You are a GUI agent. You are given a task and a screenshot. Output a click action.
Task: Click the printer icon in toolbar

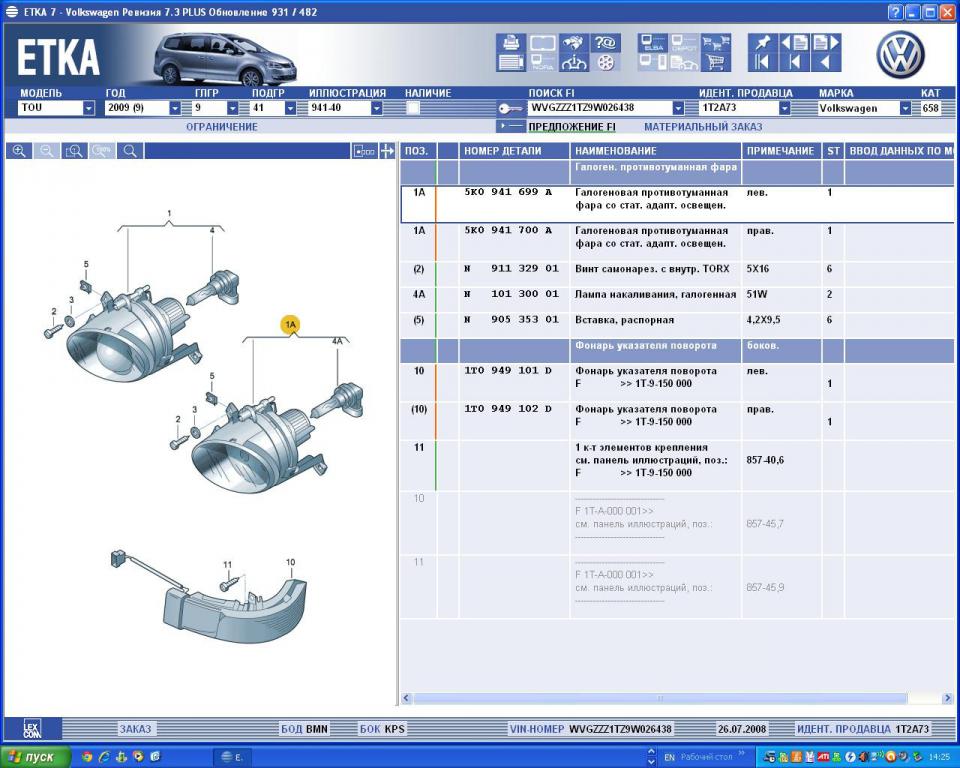click(x=511, y=43)
